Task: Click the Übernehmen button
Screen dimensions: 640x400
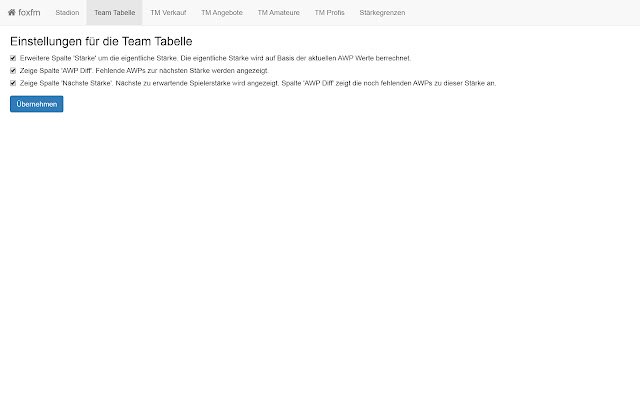Action: pos(37,104)
